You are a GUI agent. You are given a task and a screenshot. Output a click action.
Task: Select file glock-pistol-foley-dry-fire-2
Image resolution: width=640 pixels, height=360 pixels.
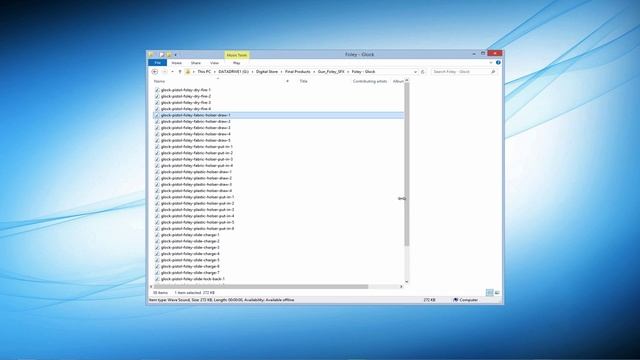coord(186,96)
